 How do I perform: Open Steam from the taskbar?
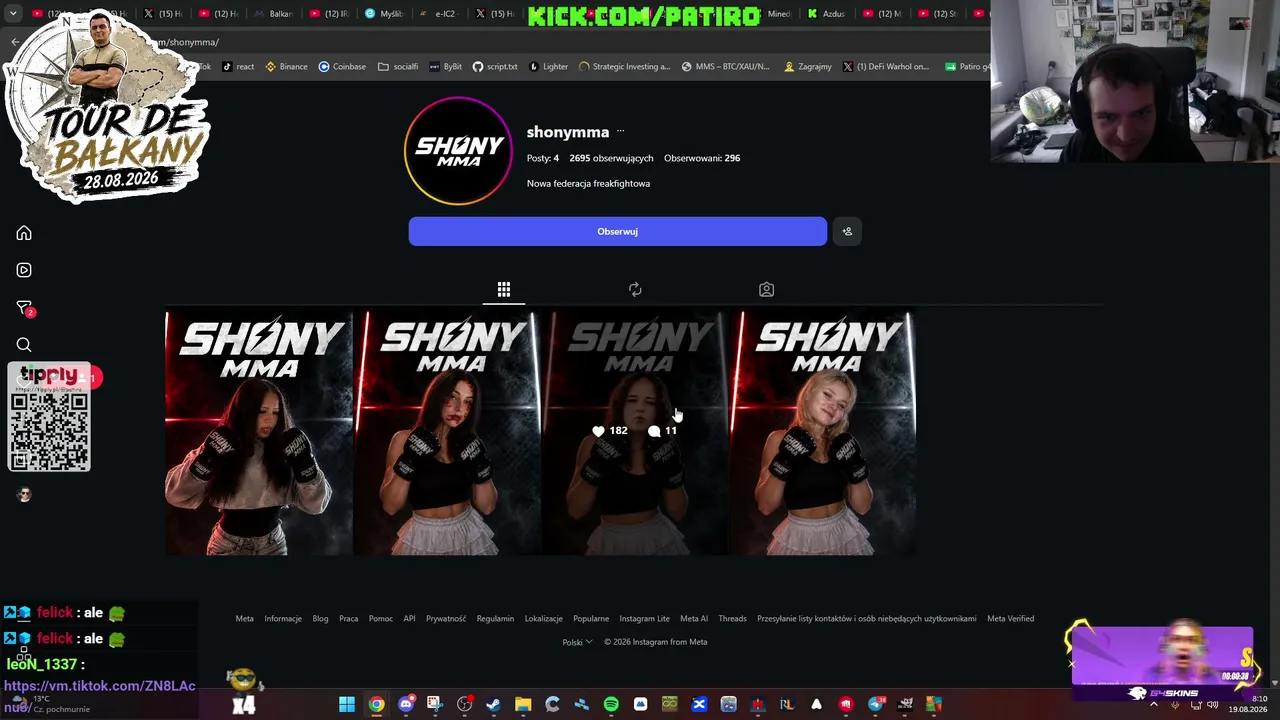pos(493,705)
